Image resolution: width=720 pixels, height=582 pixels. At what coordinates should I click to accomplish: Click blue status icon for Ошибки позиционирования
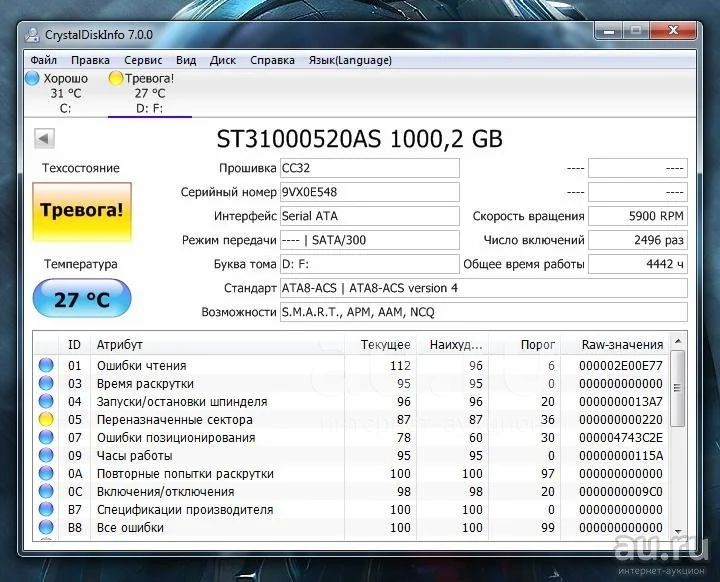point(46,437)
